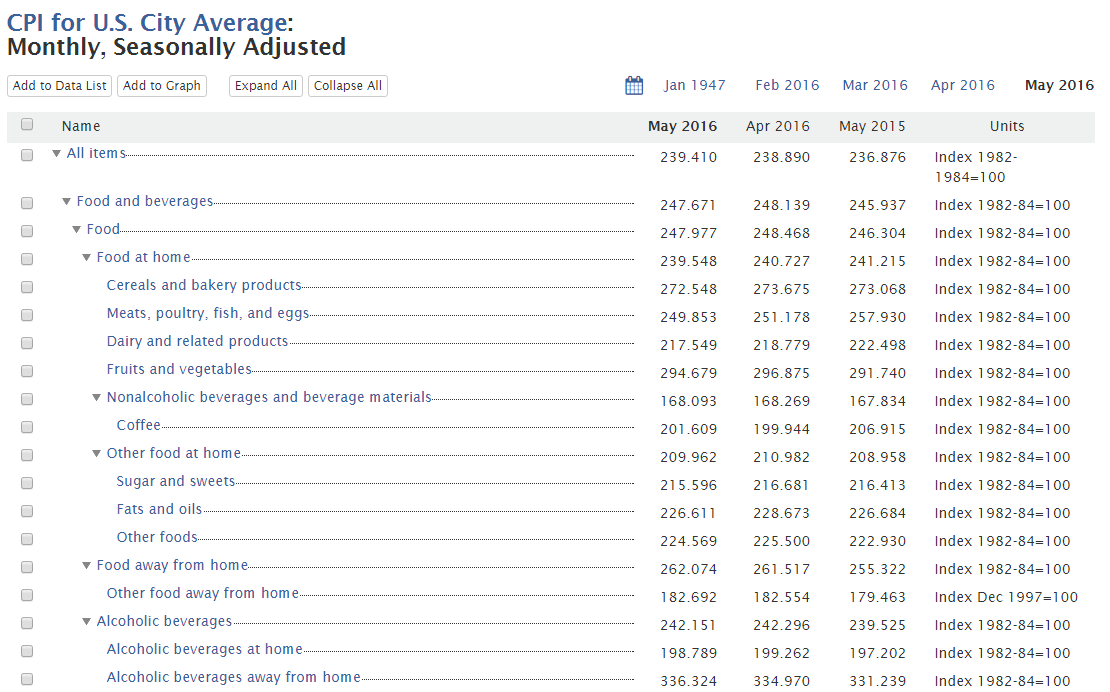
Task: Choose the Feb 2016 date option
Action: tap(787, 85)
